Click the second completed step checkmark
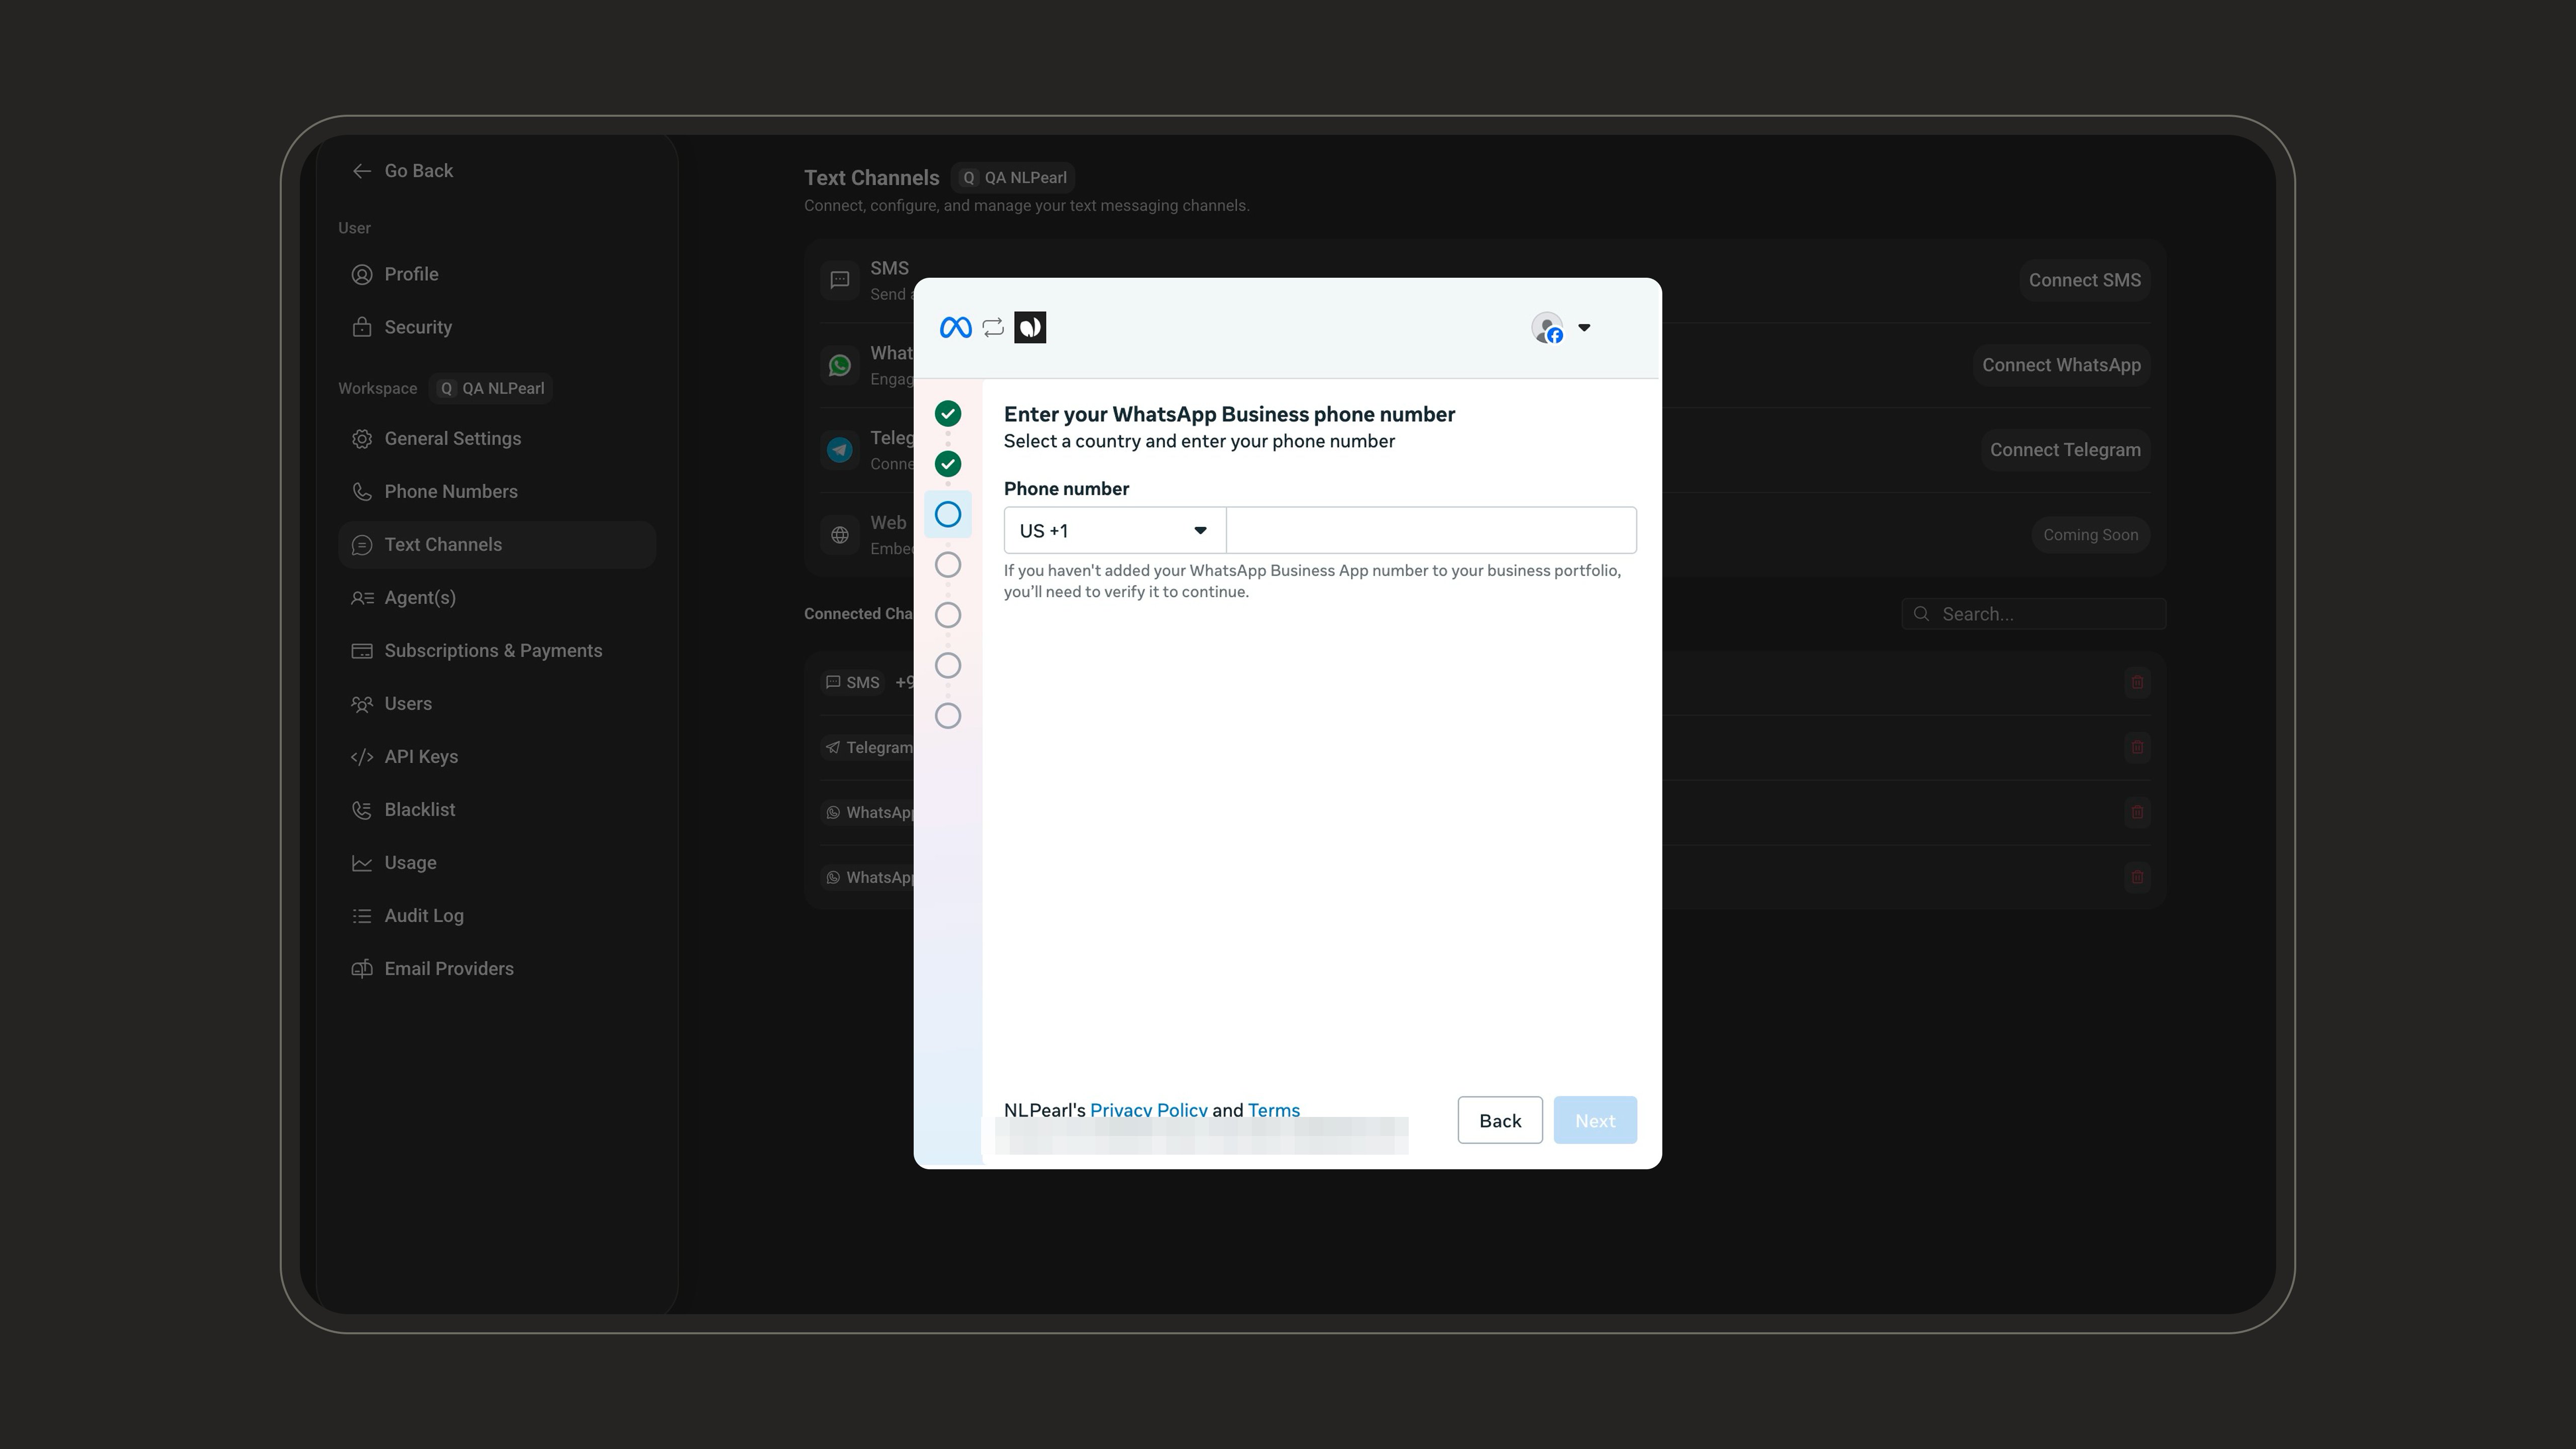 pyautogui.click(x=948, y=464)
